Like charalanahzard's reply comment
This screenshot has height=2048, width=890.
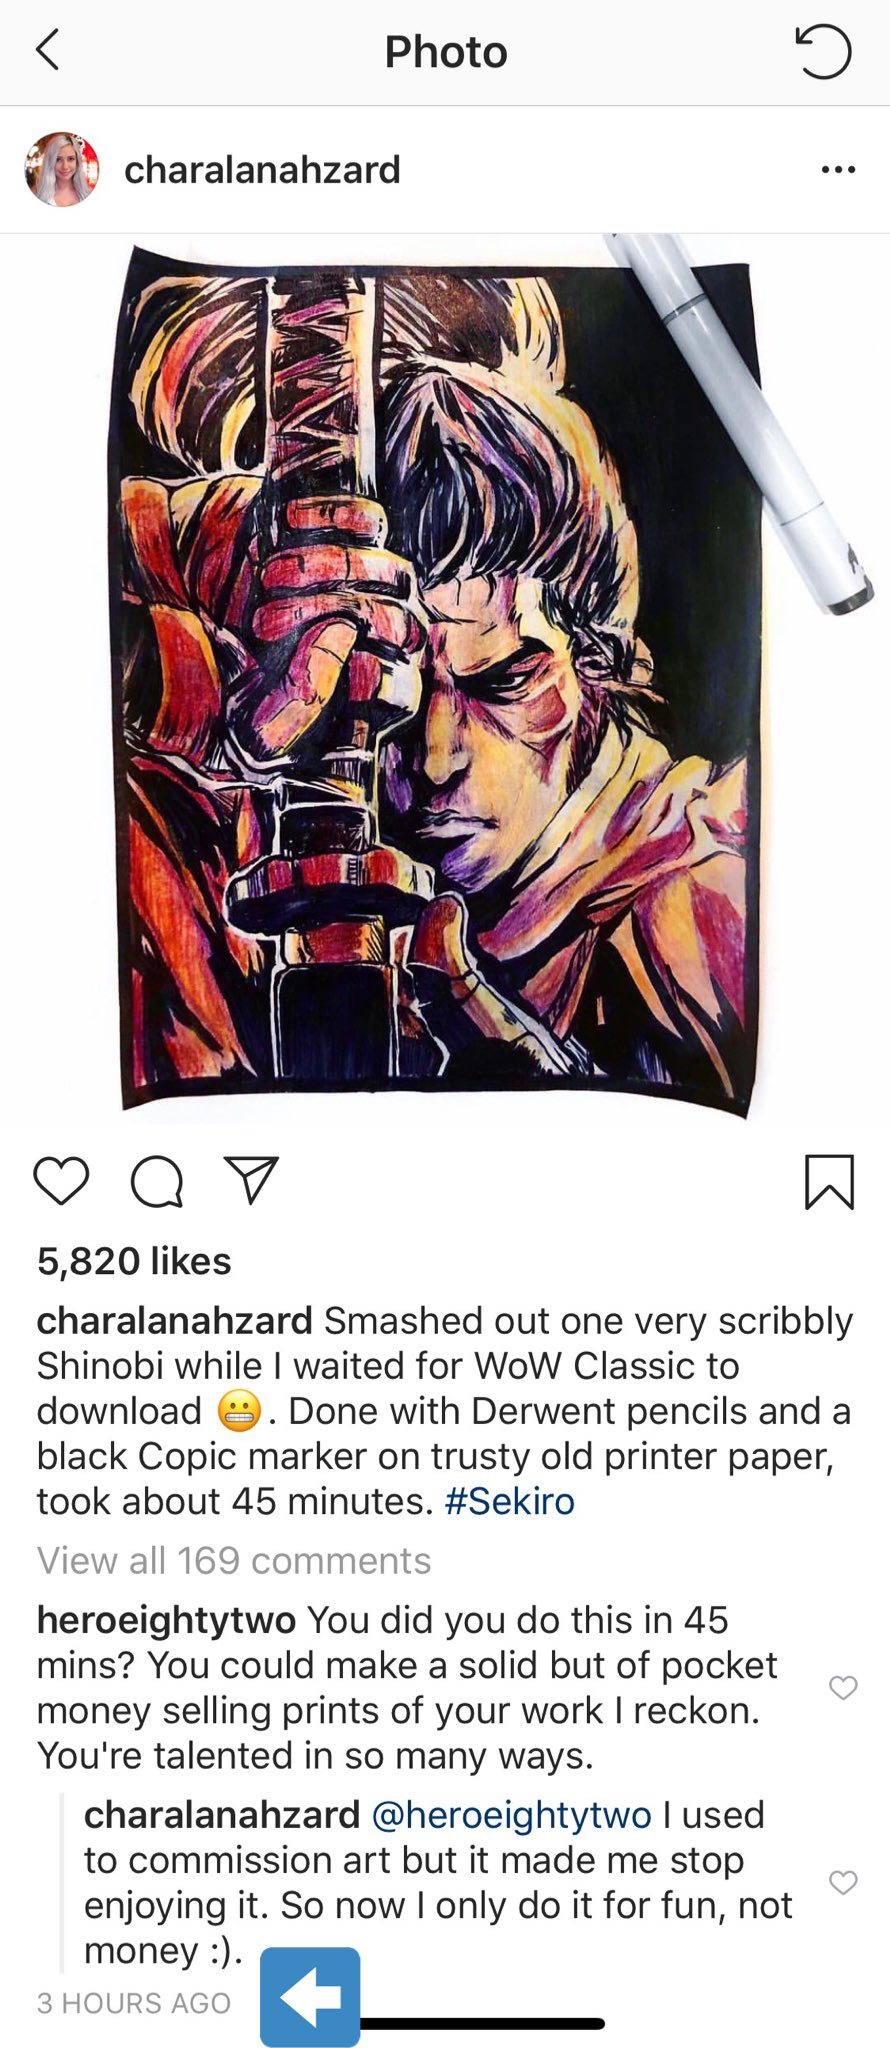(843, 1882)
